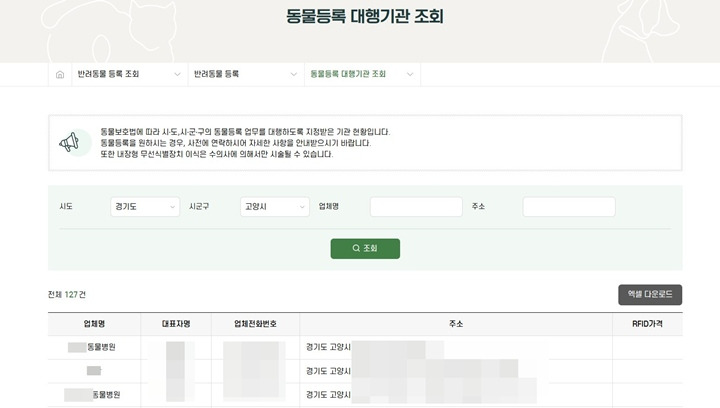The height and width of the screenshot is (408, 720).
Task: Click the notice line starting 또한 내장형
Action: (217, 154)
